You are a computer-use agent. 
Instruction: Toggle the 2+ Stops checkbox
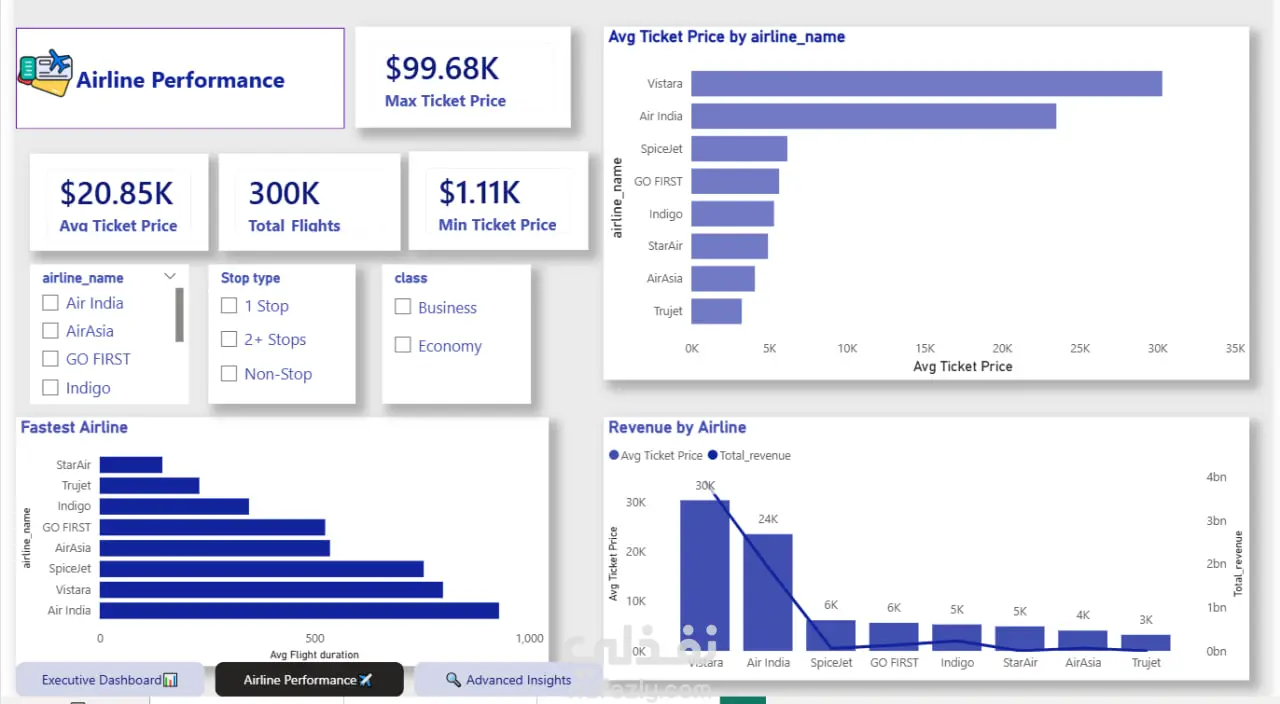(x=229, y=339)
